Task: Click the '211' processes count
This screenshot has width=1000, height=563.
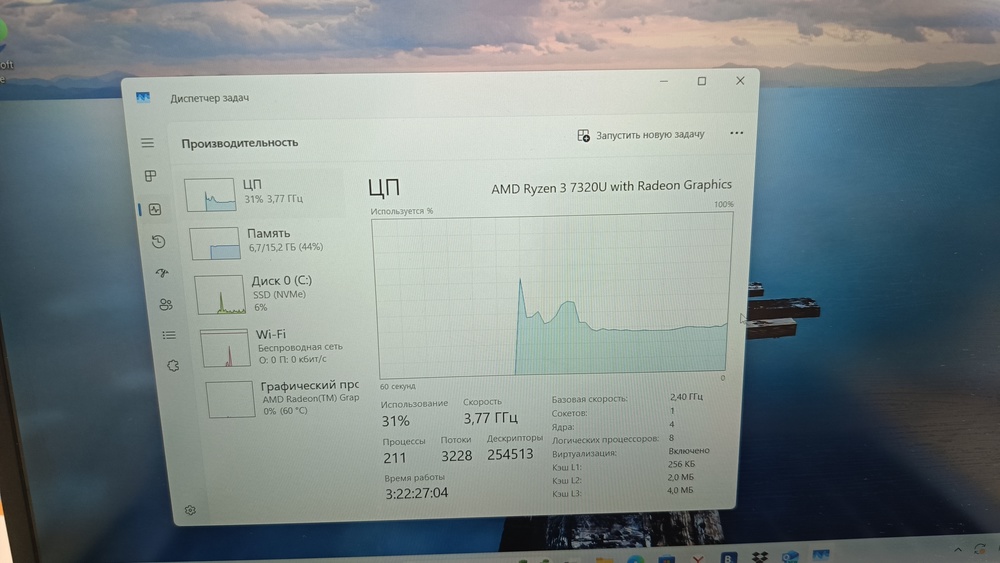Action: pos(395,458)
